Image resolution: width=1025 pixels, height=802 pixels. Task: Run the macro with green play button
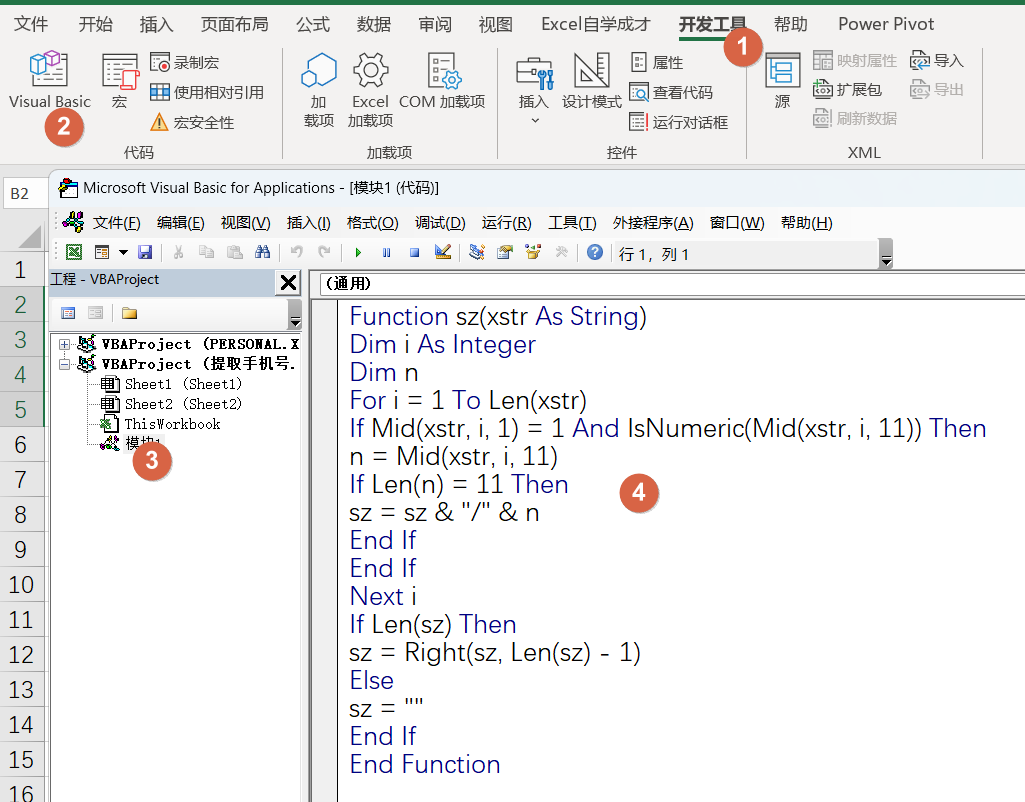click(358, 252)
